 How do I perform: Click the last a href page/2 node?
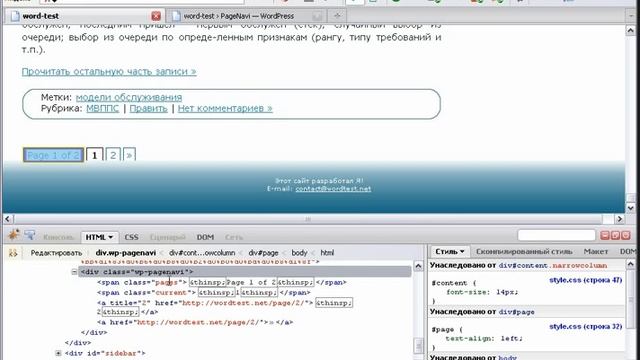195,322
